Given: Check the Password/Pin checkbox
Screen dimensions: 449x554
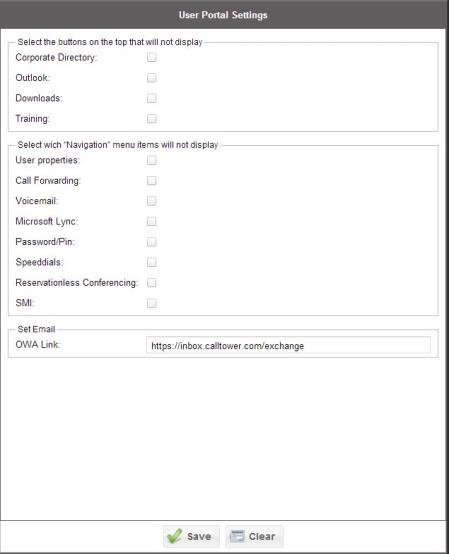Looking at the screenshot, I should tap(152, 242).
